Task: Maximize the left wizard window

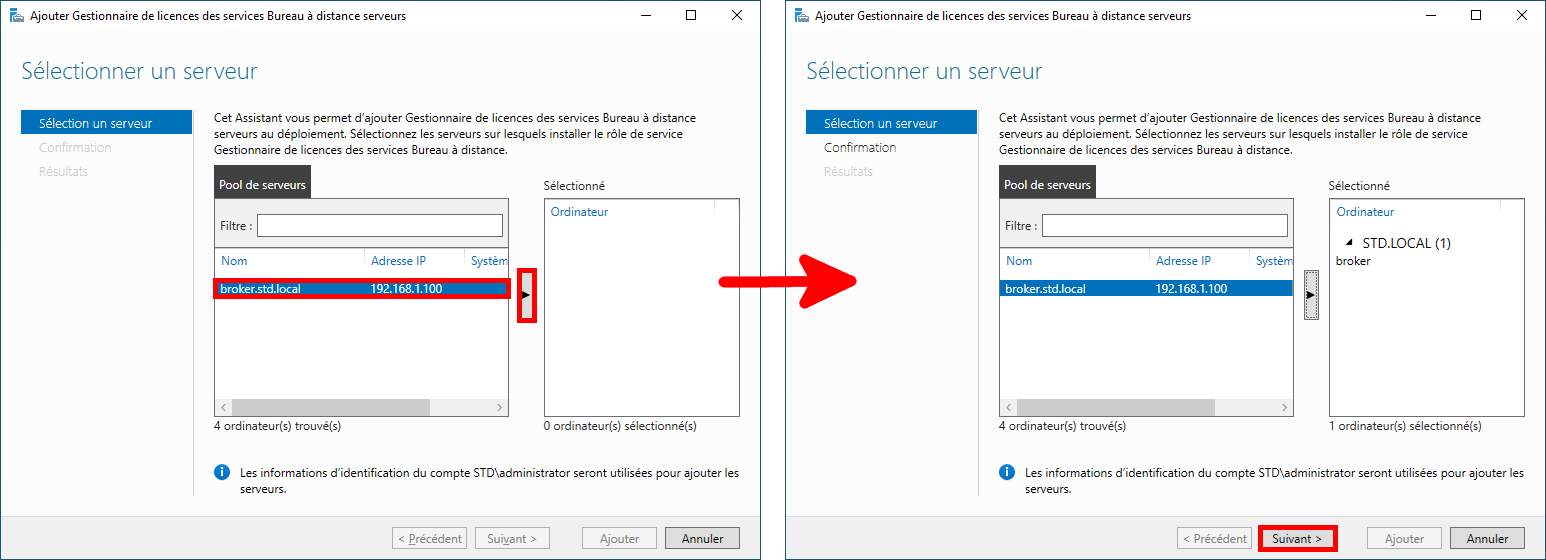Action: (x=691, y=16)
